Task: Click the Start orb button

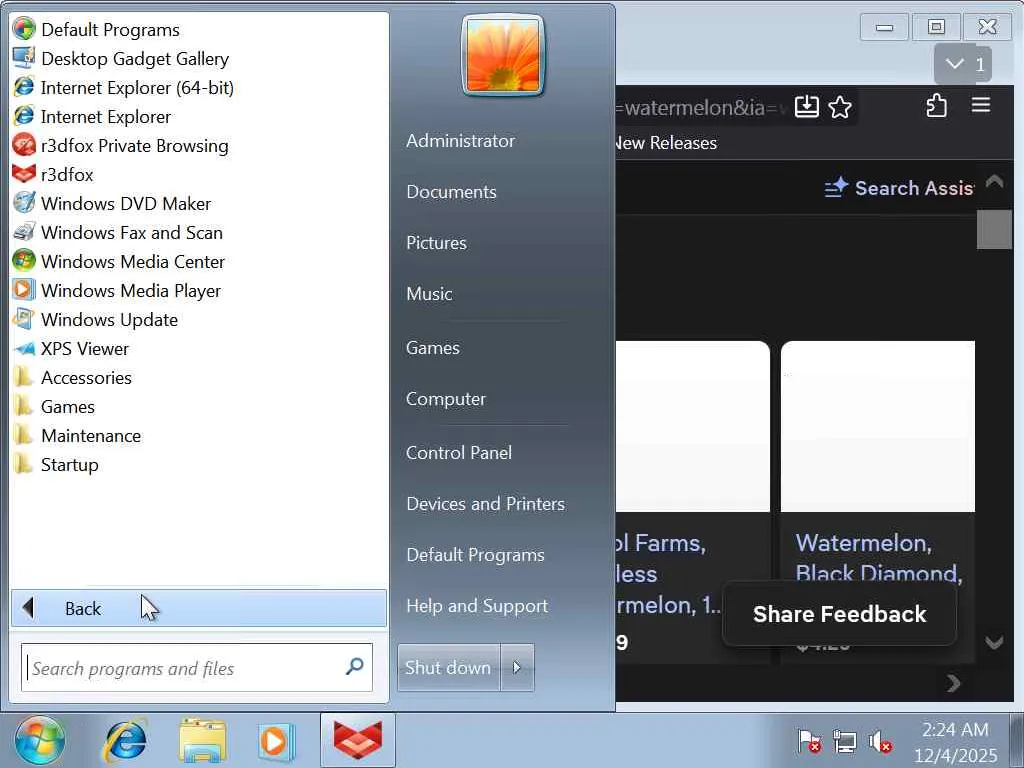Action: [x=40, y=741]
